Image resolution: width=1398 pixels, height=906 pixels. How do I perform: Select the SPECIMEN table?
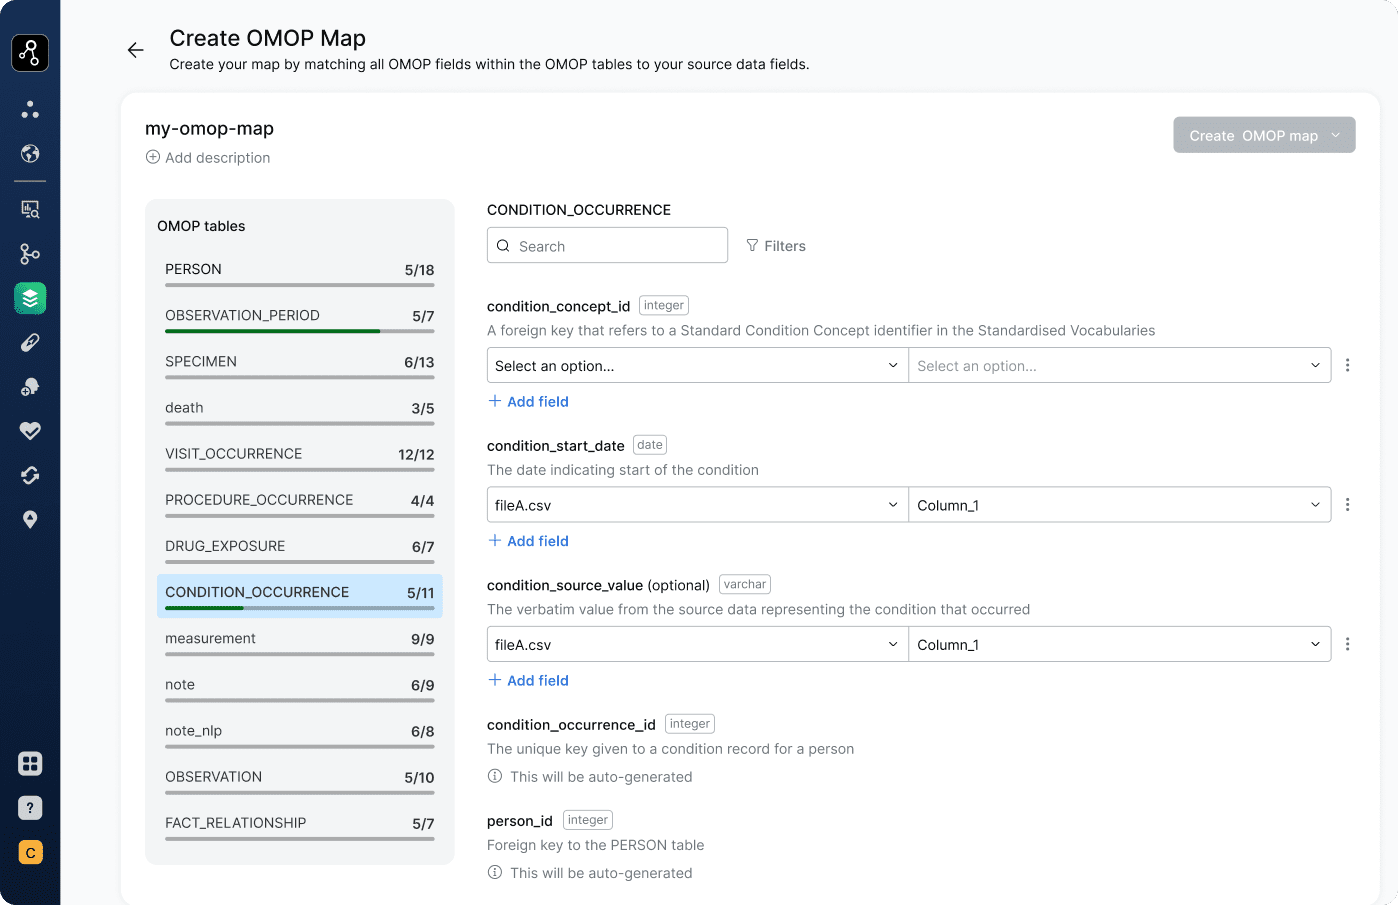click(300, 364)
